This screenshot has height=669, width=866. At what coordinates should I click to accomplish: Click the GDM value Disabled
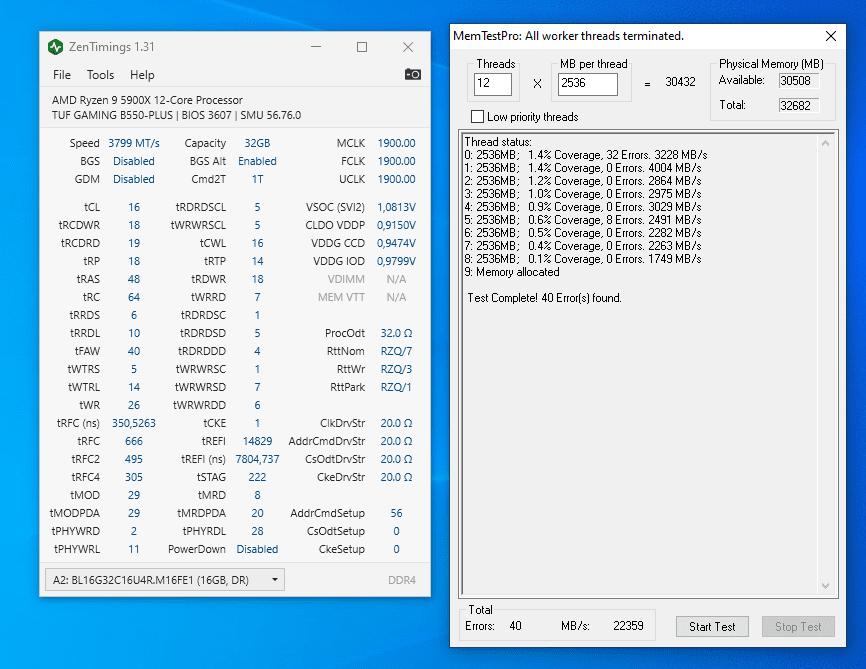click(134, 179)
